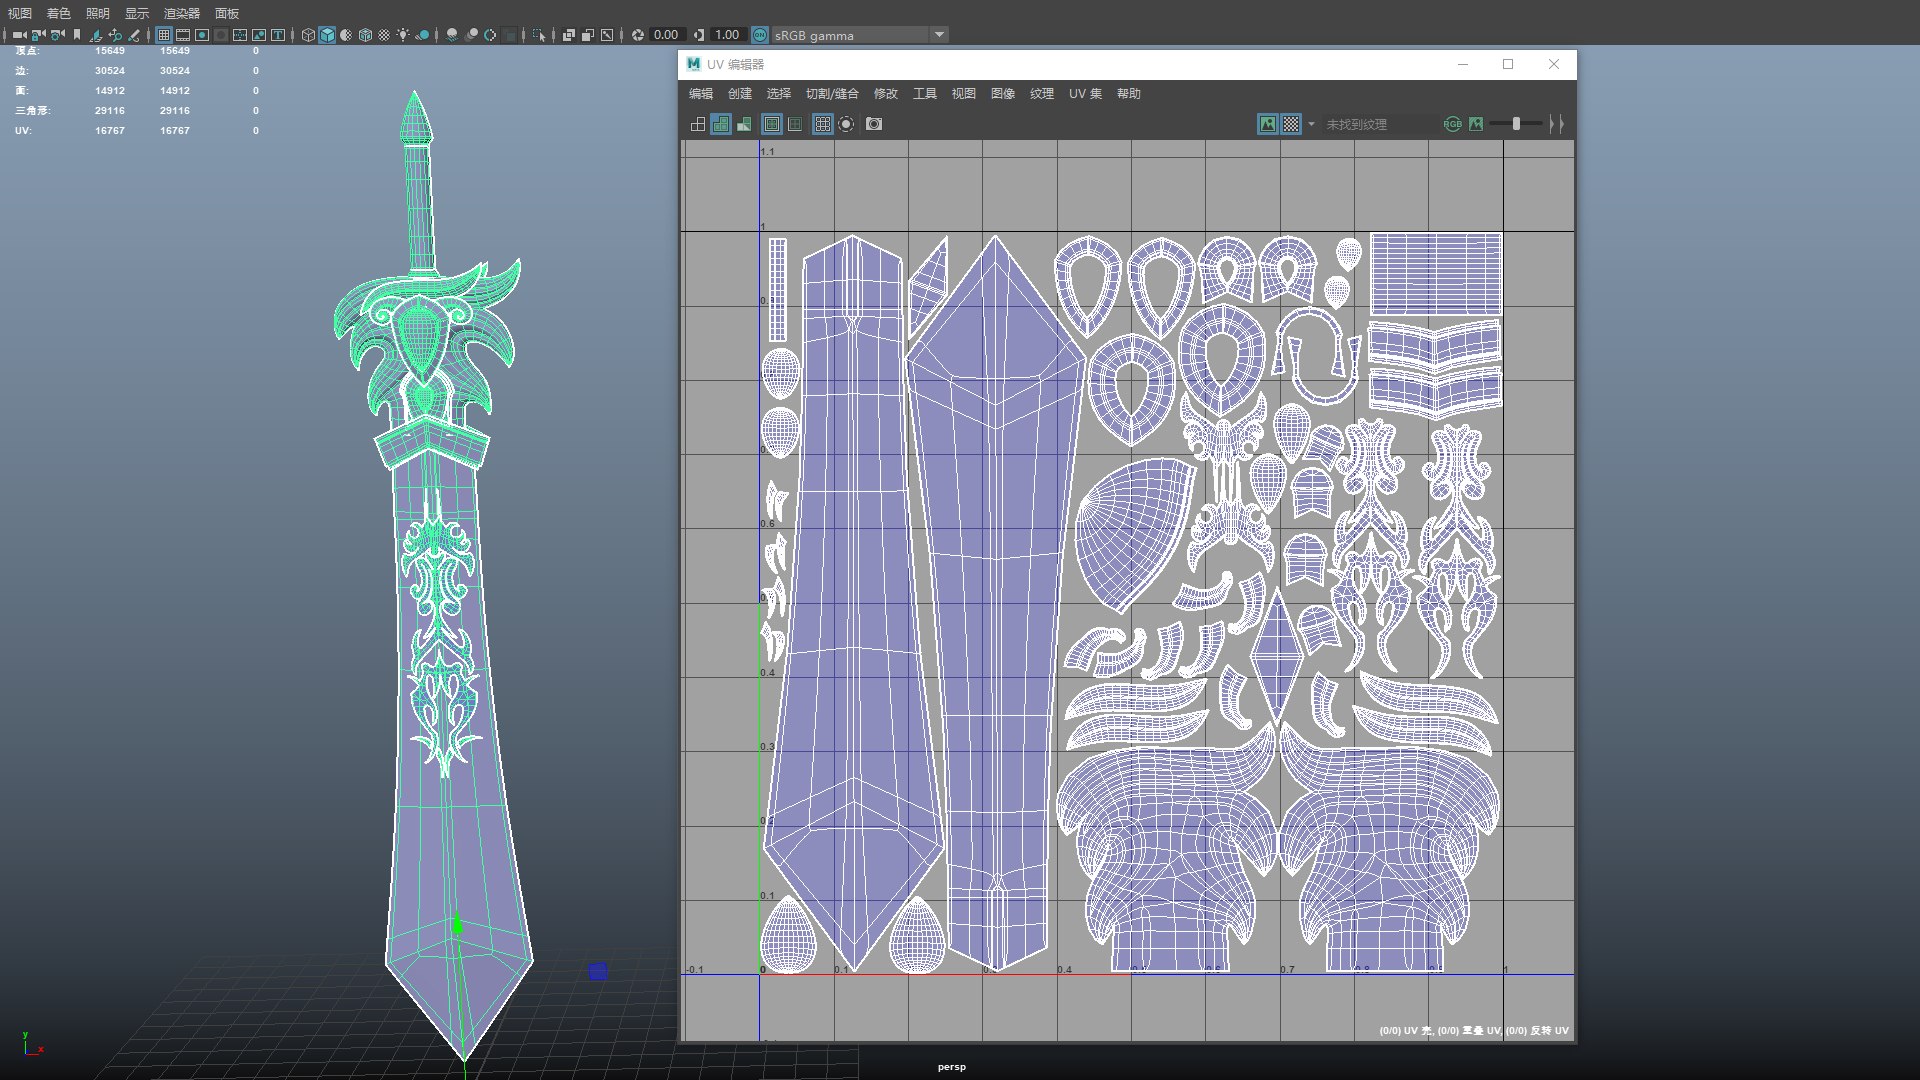Expand the texture list dropdown arrow
This screenshot has width=1920, height=1080.
coord(1311,124)
